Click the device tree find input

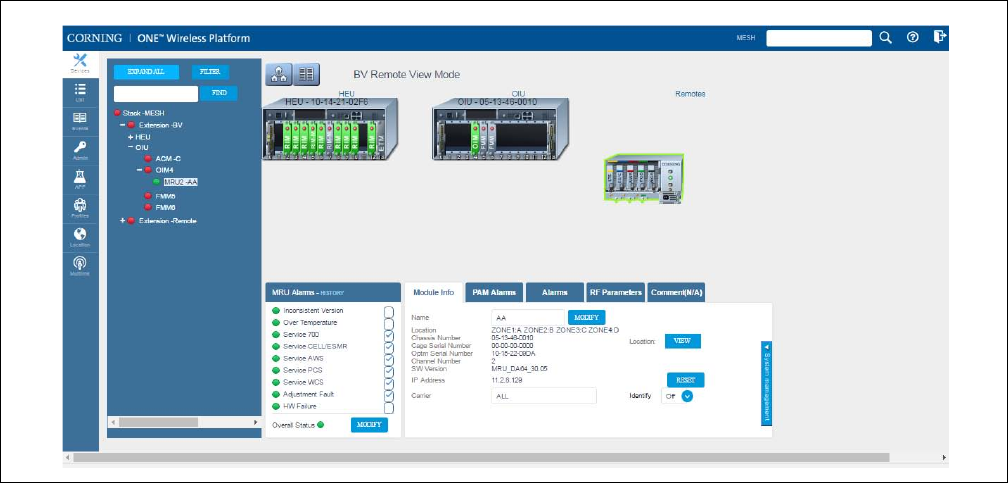point(156,94)
